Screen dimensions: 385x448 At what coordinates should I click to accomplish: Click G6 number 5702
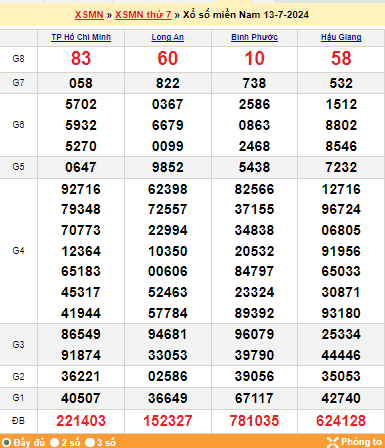pos(81,104)
